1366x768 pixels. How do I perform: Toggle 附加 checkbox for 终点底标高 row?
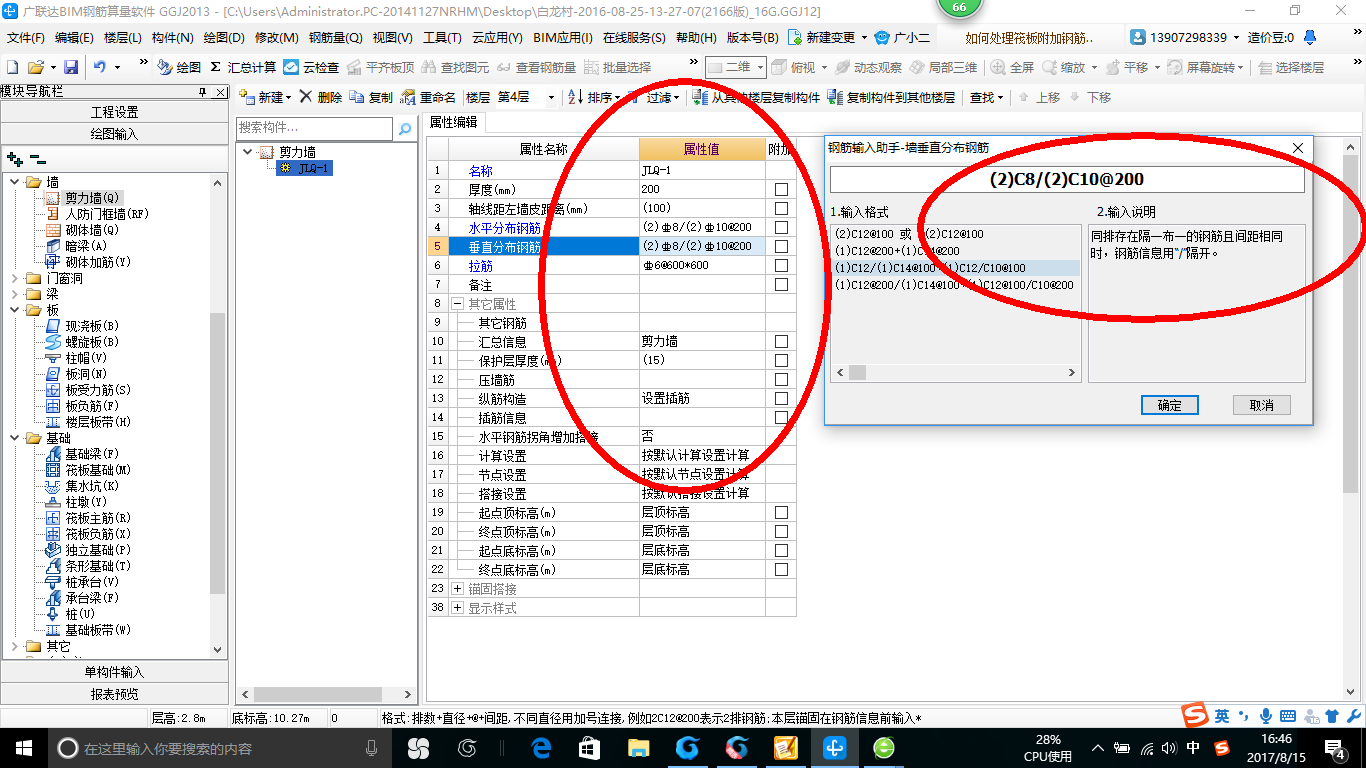(x=781, y=569)
